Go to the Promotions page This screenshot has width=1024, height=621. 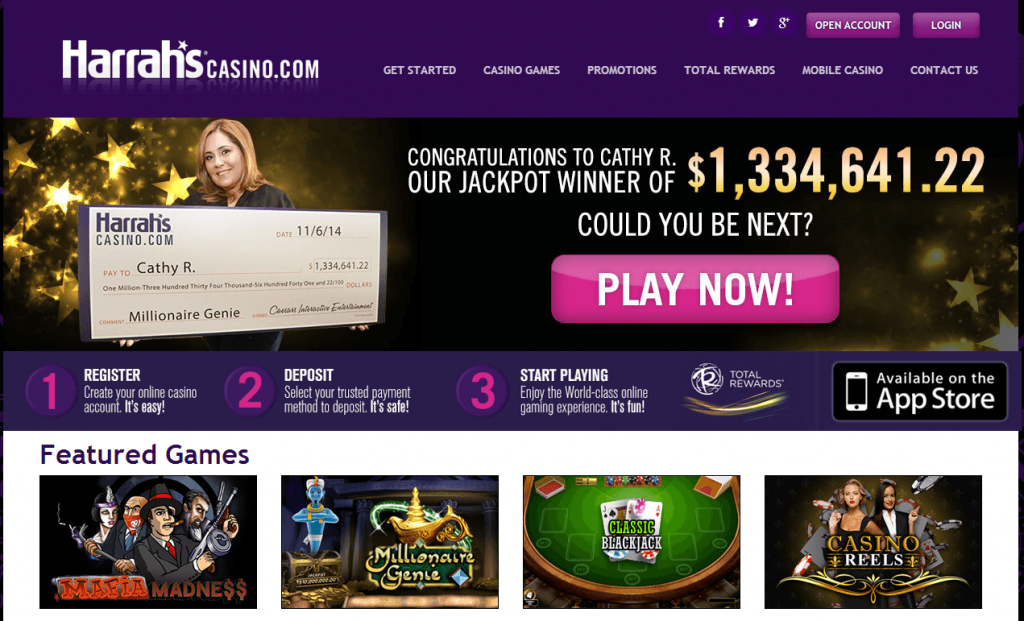click(622, 70)
